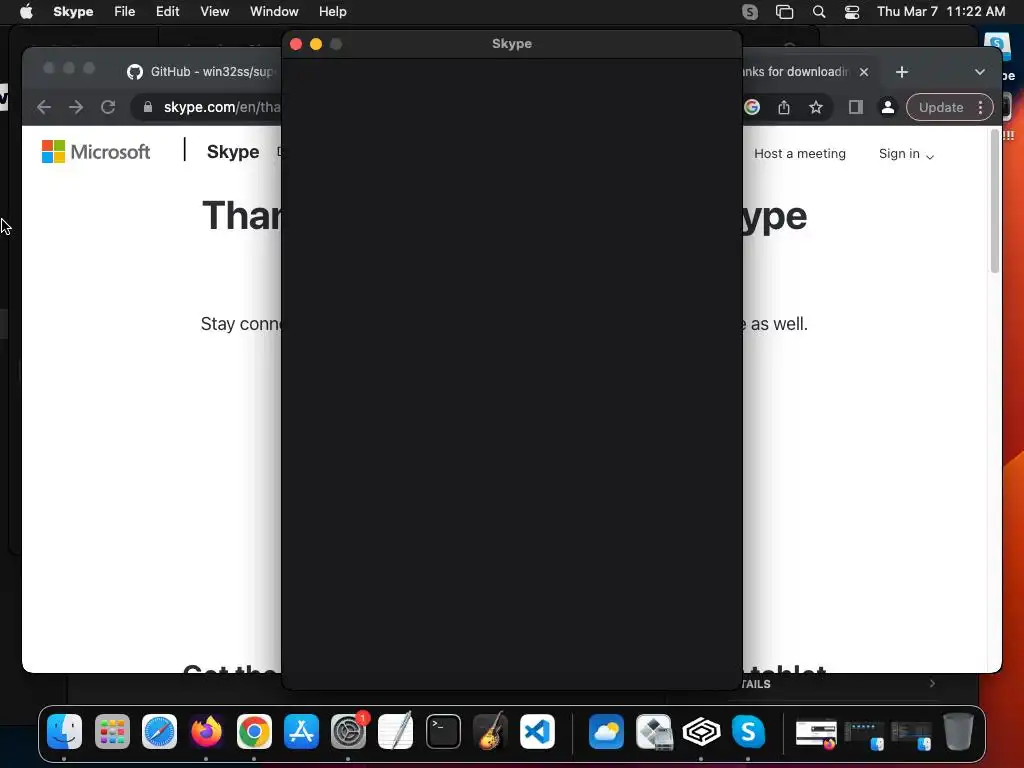Open the Help menu
Screen dimensions: 1024x768
(332, 11)
